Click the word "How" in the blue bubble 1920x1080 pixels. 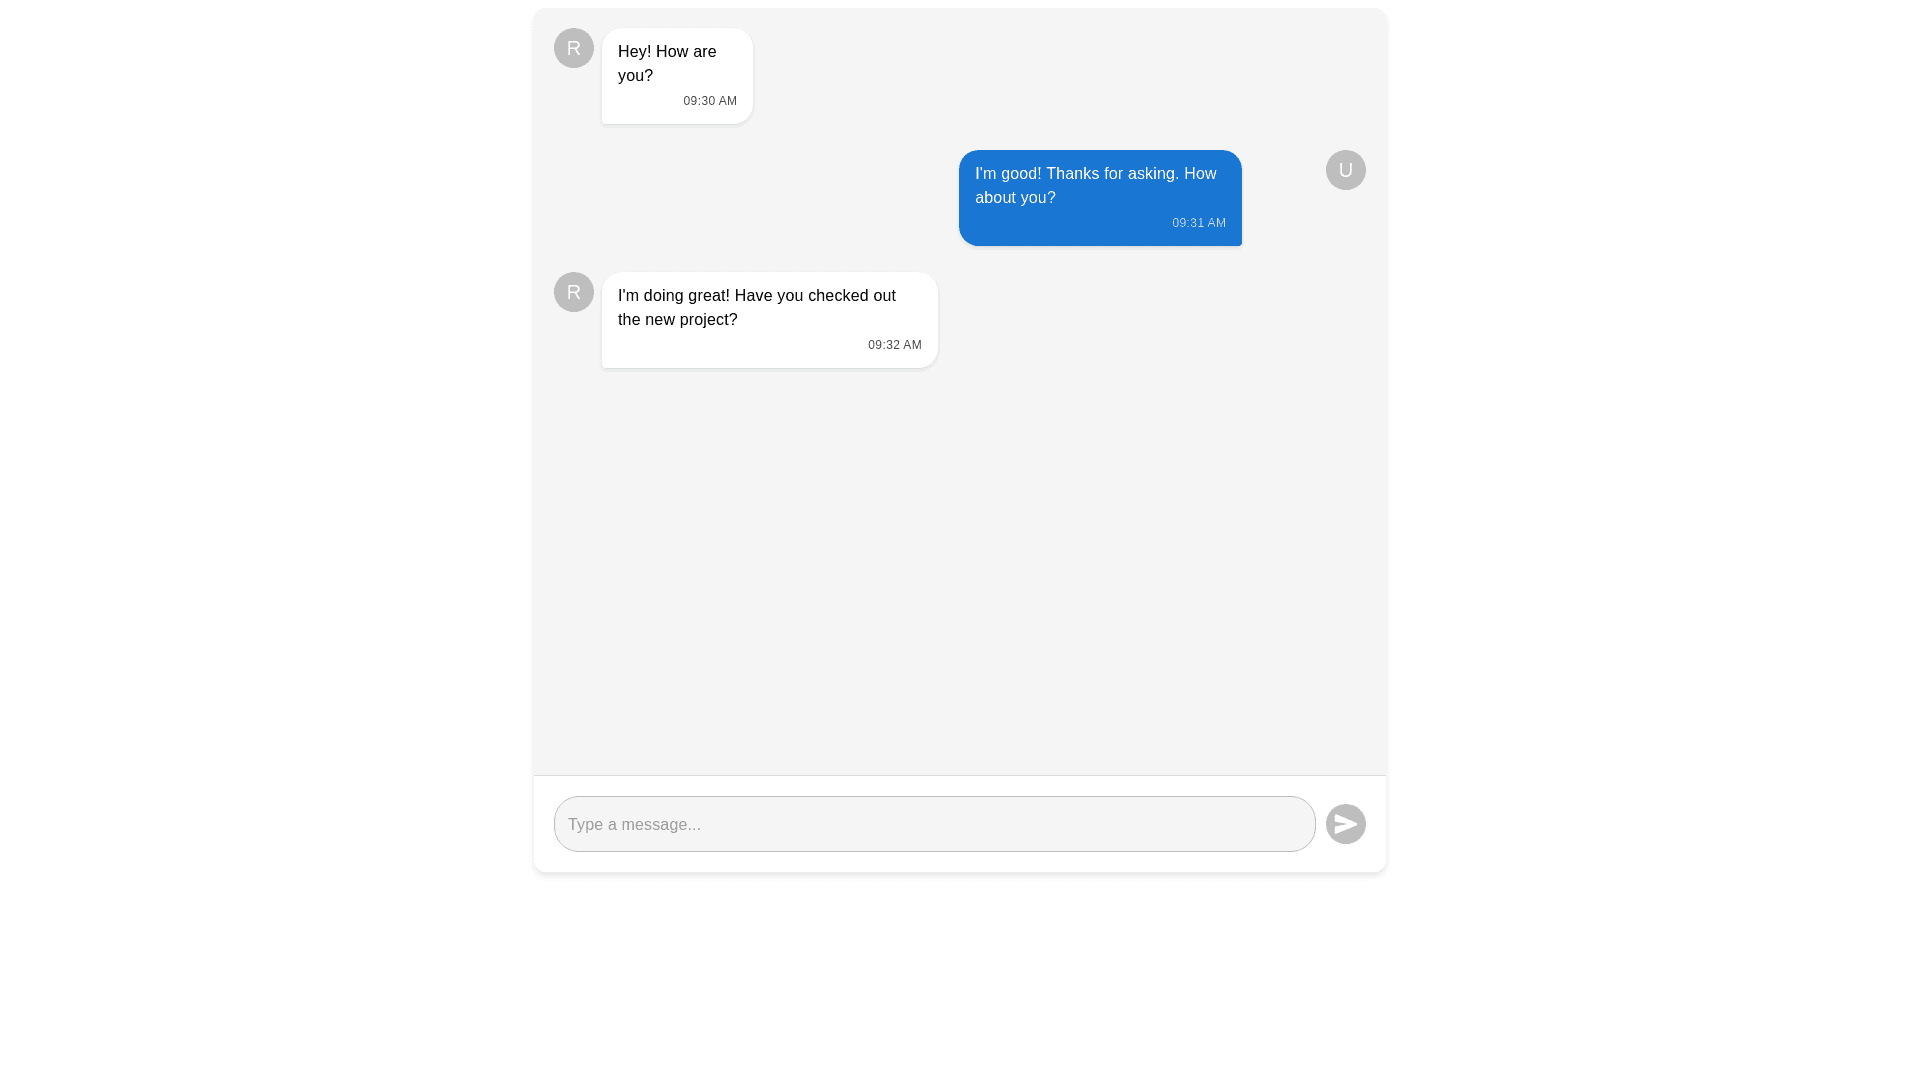tap(1200, 174)
